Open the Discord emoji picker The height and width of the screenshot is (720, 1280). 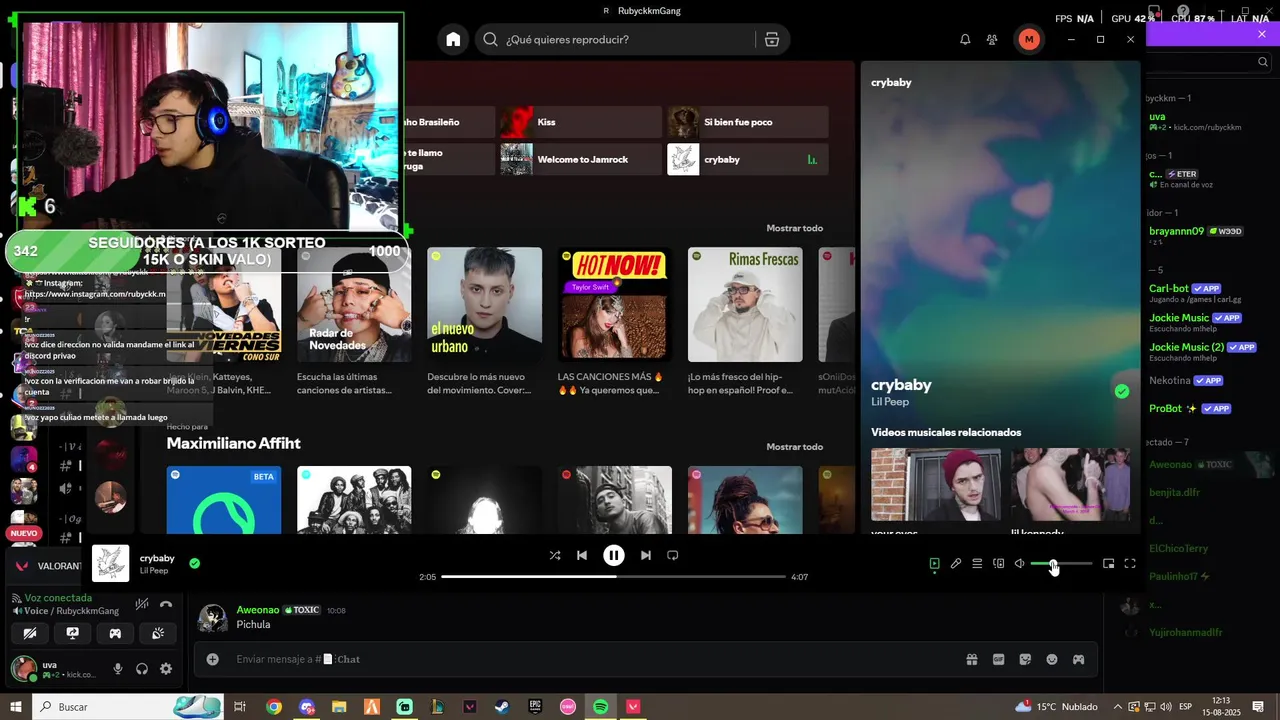coord(1052,659)
